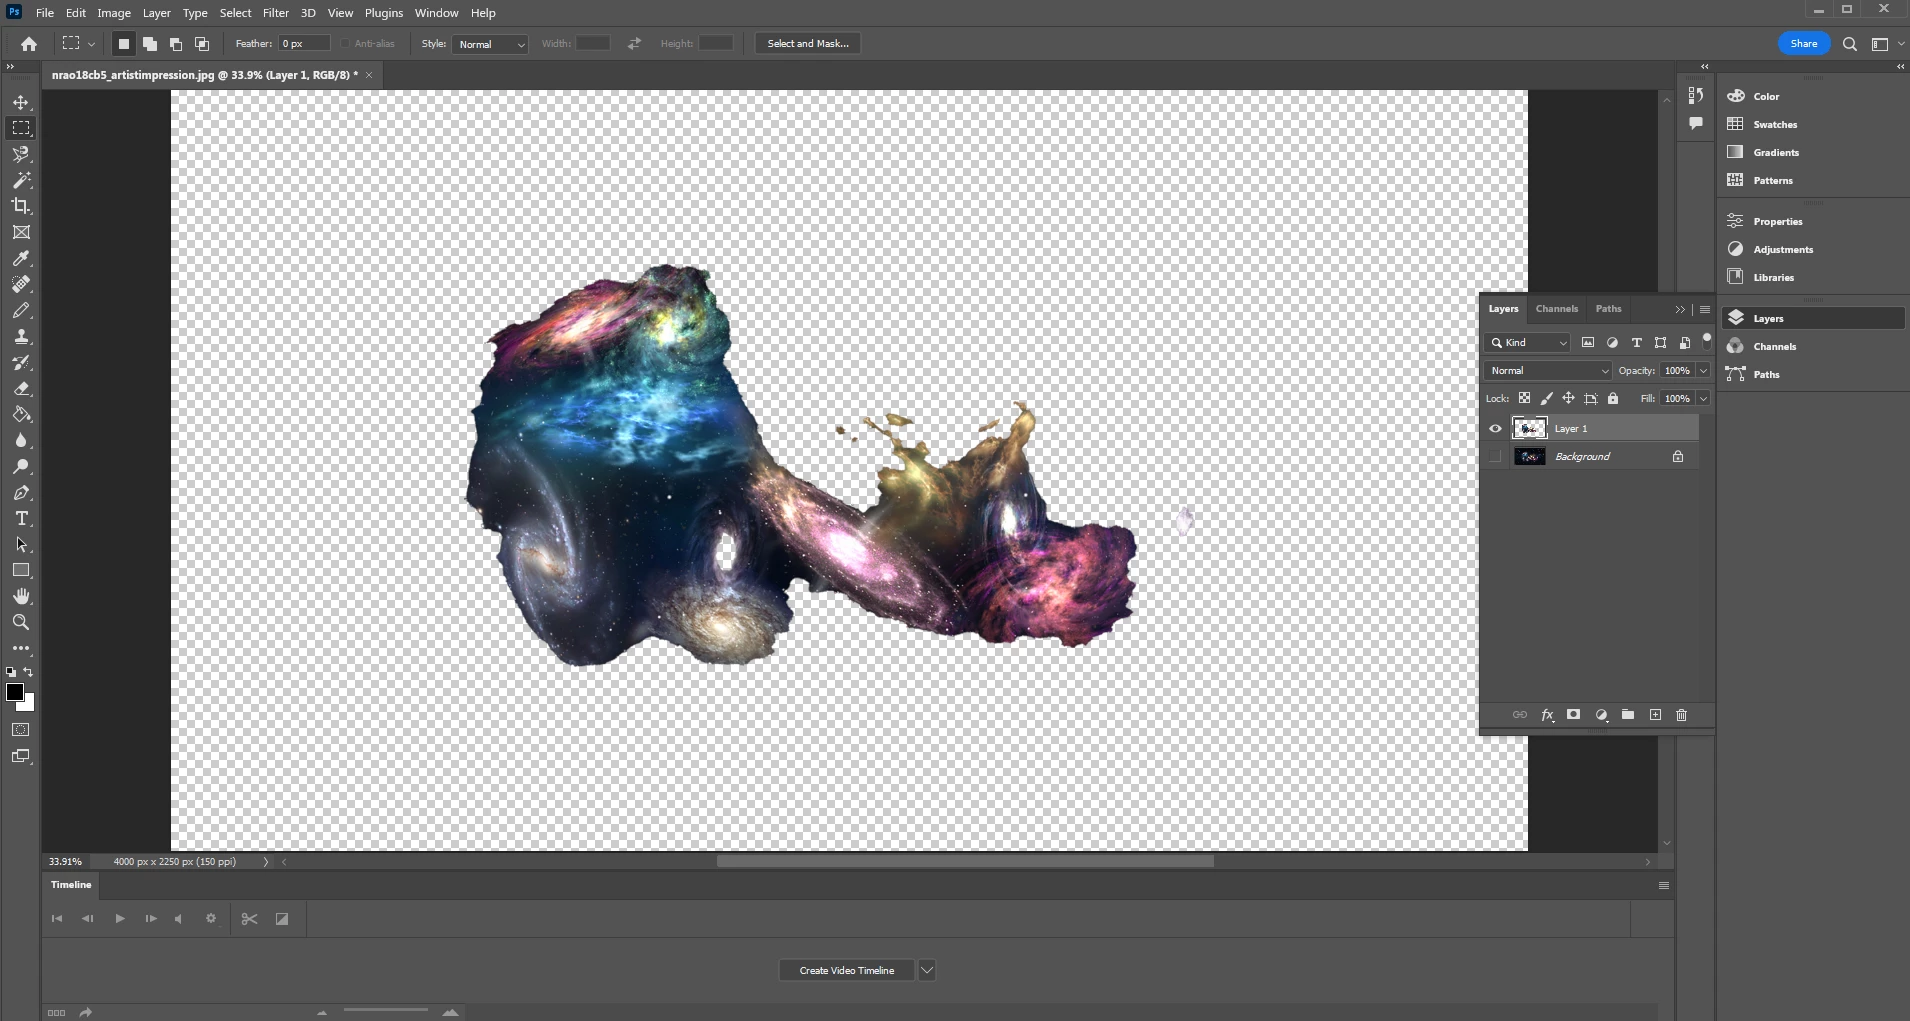The width and height of the screenshot is (1910, 1021).
Task: Open Photoshop search magnifier
Action: [1850, 44]
